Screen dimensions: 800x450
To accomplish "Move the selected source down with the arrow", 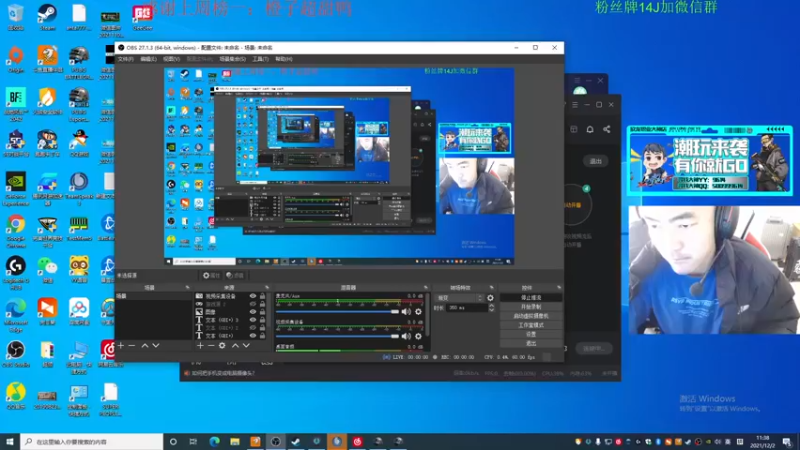I will coord(246,346).
